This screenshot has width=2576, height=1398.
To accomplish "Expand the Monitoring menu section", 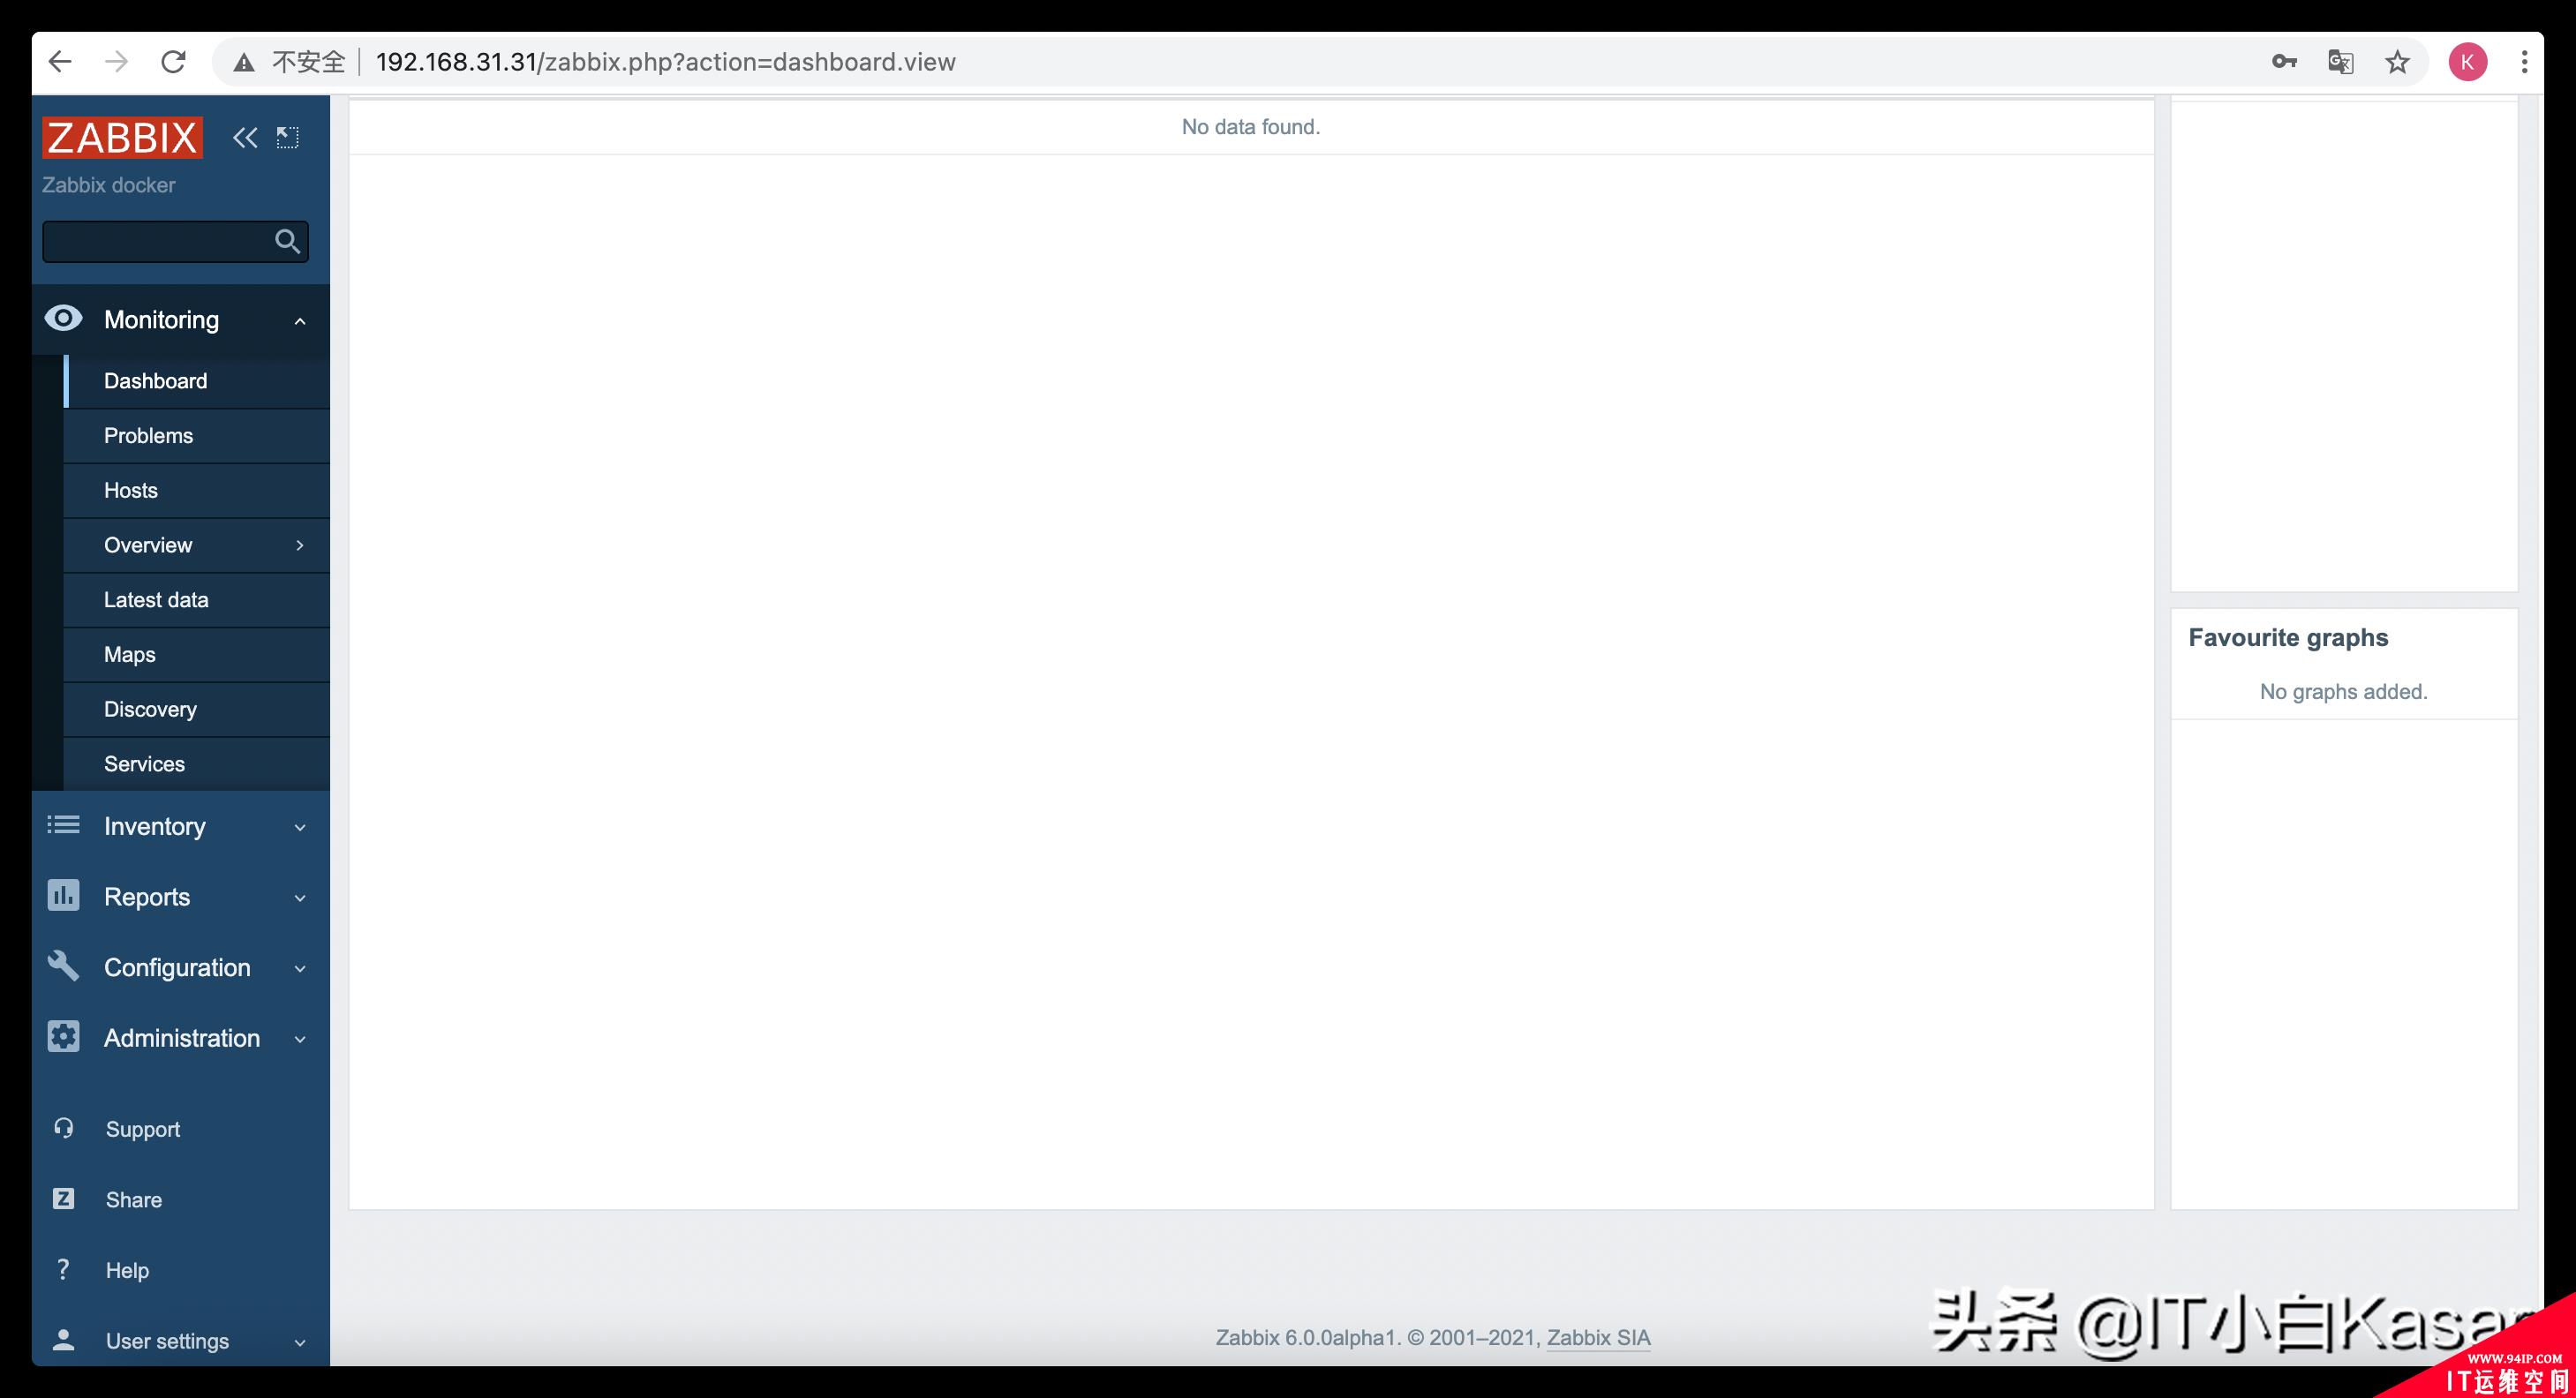I will [x=162, y=319].
